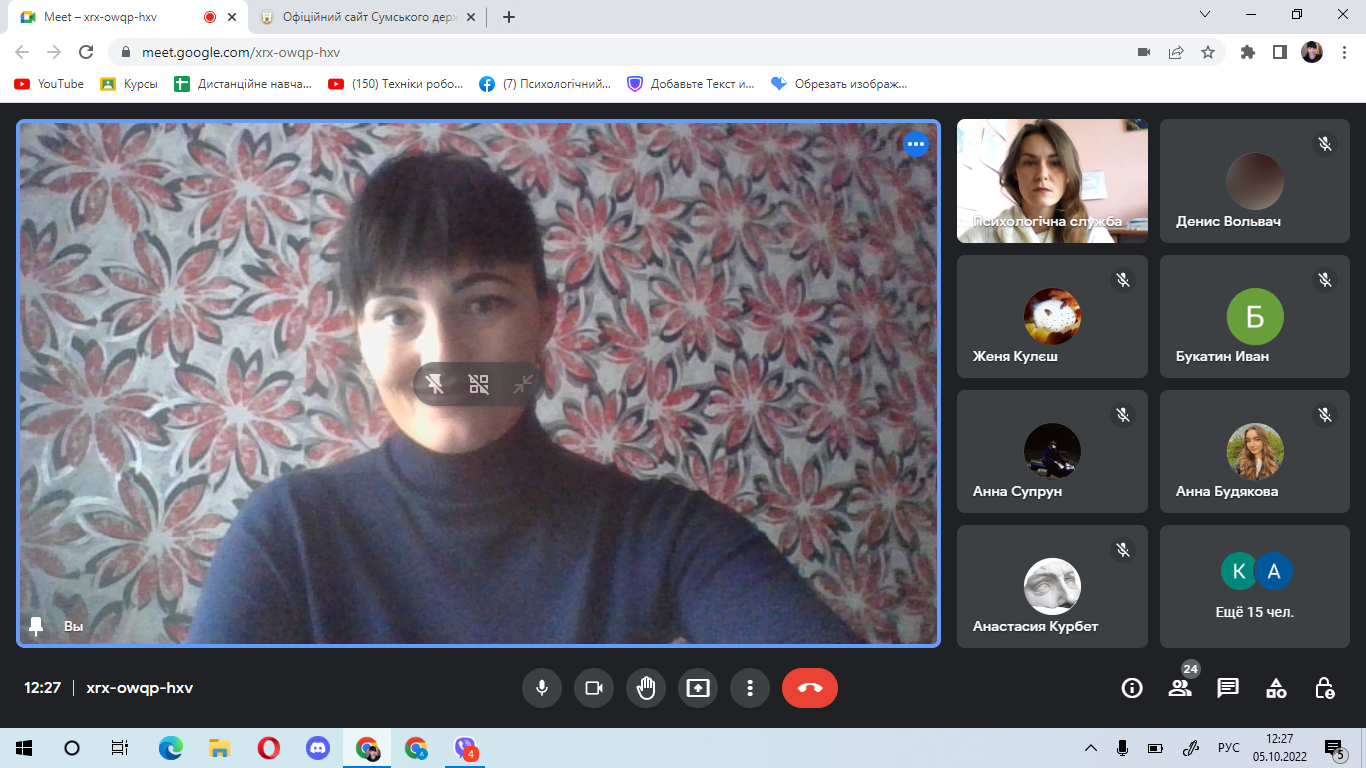Open Windows Start menu
Viewport: 1366px width, 768px height.
[24, 748]
